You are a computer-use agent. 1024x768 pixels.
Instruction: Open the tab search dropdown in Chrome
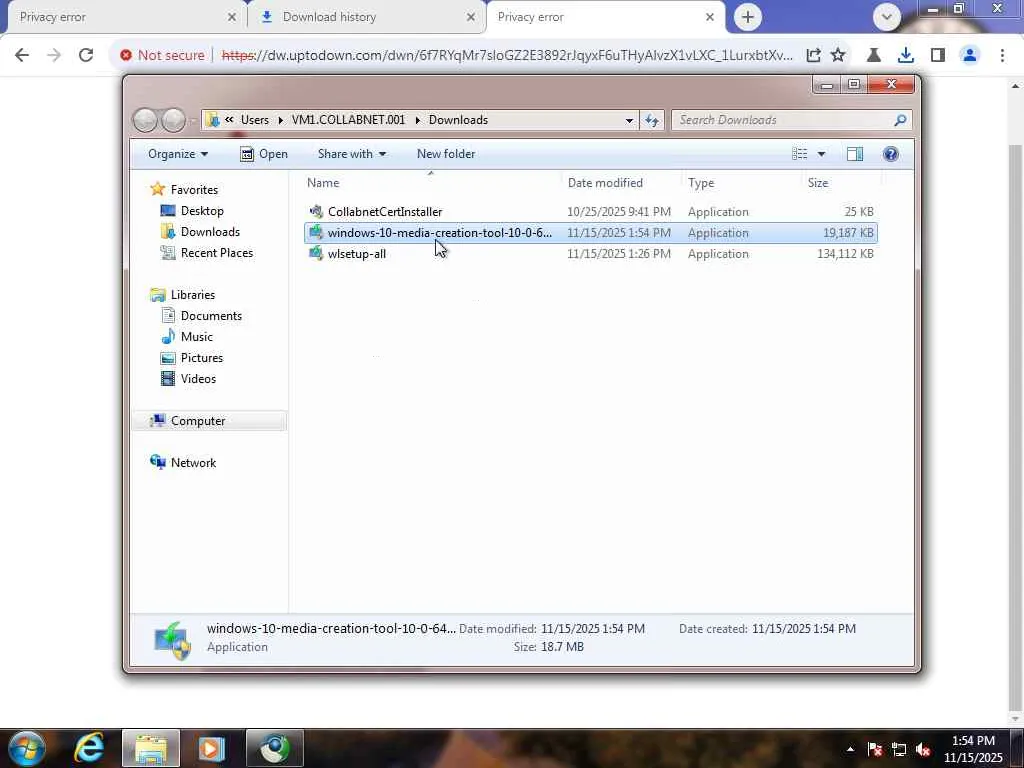(x=886, y=17)
